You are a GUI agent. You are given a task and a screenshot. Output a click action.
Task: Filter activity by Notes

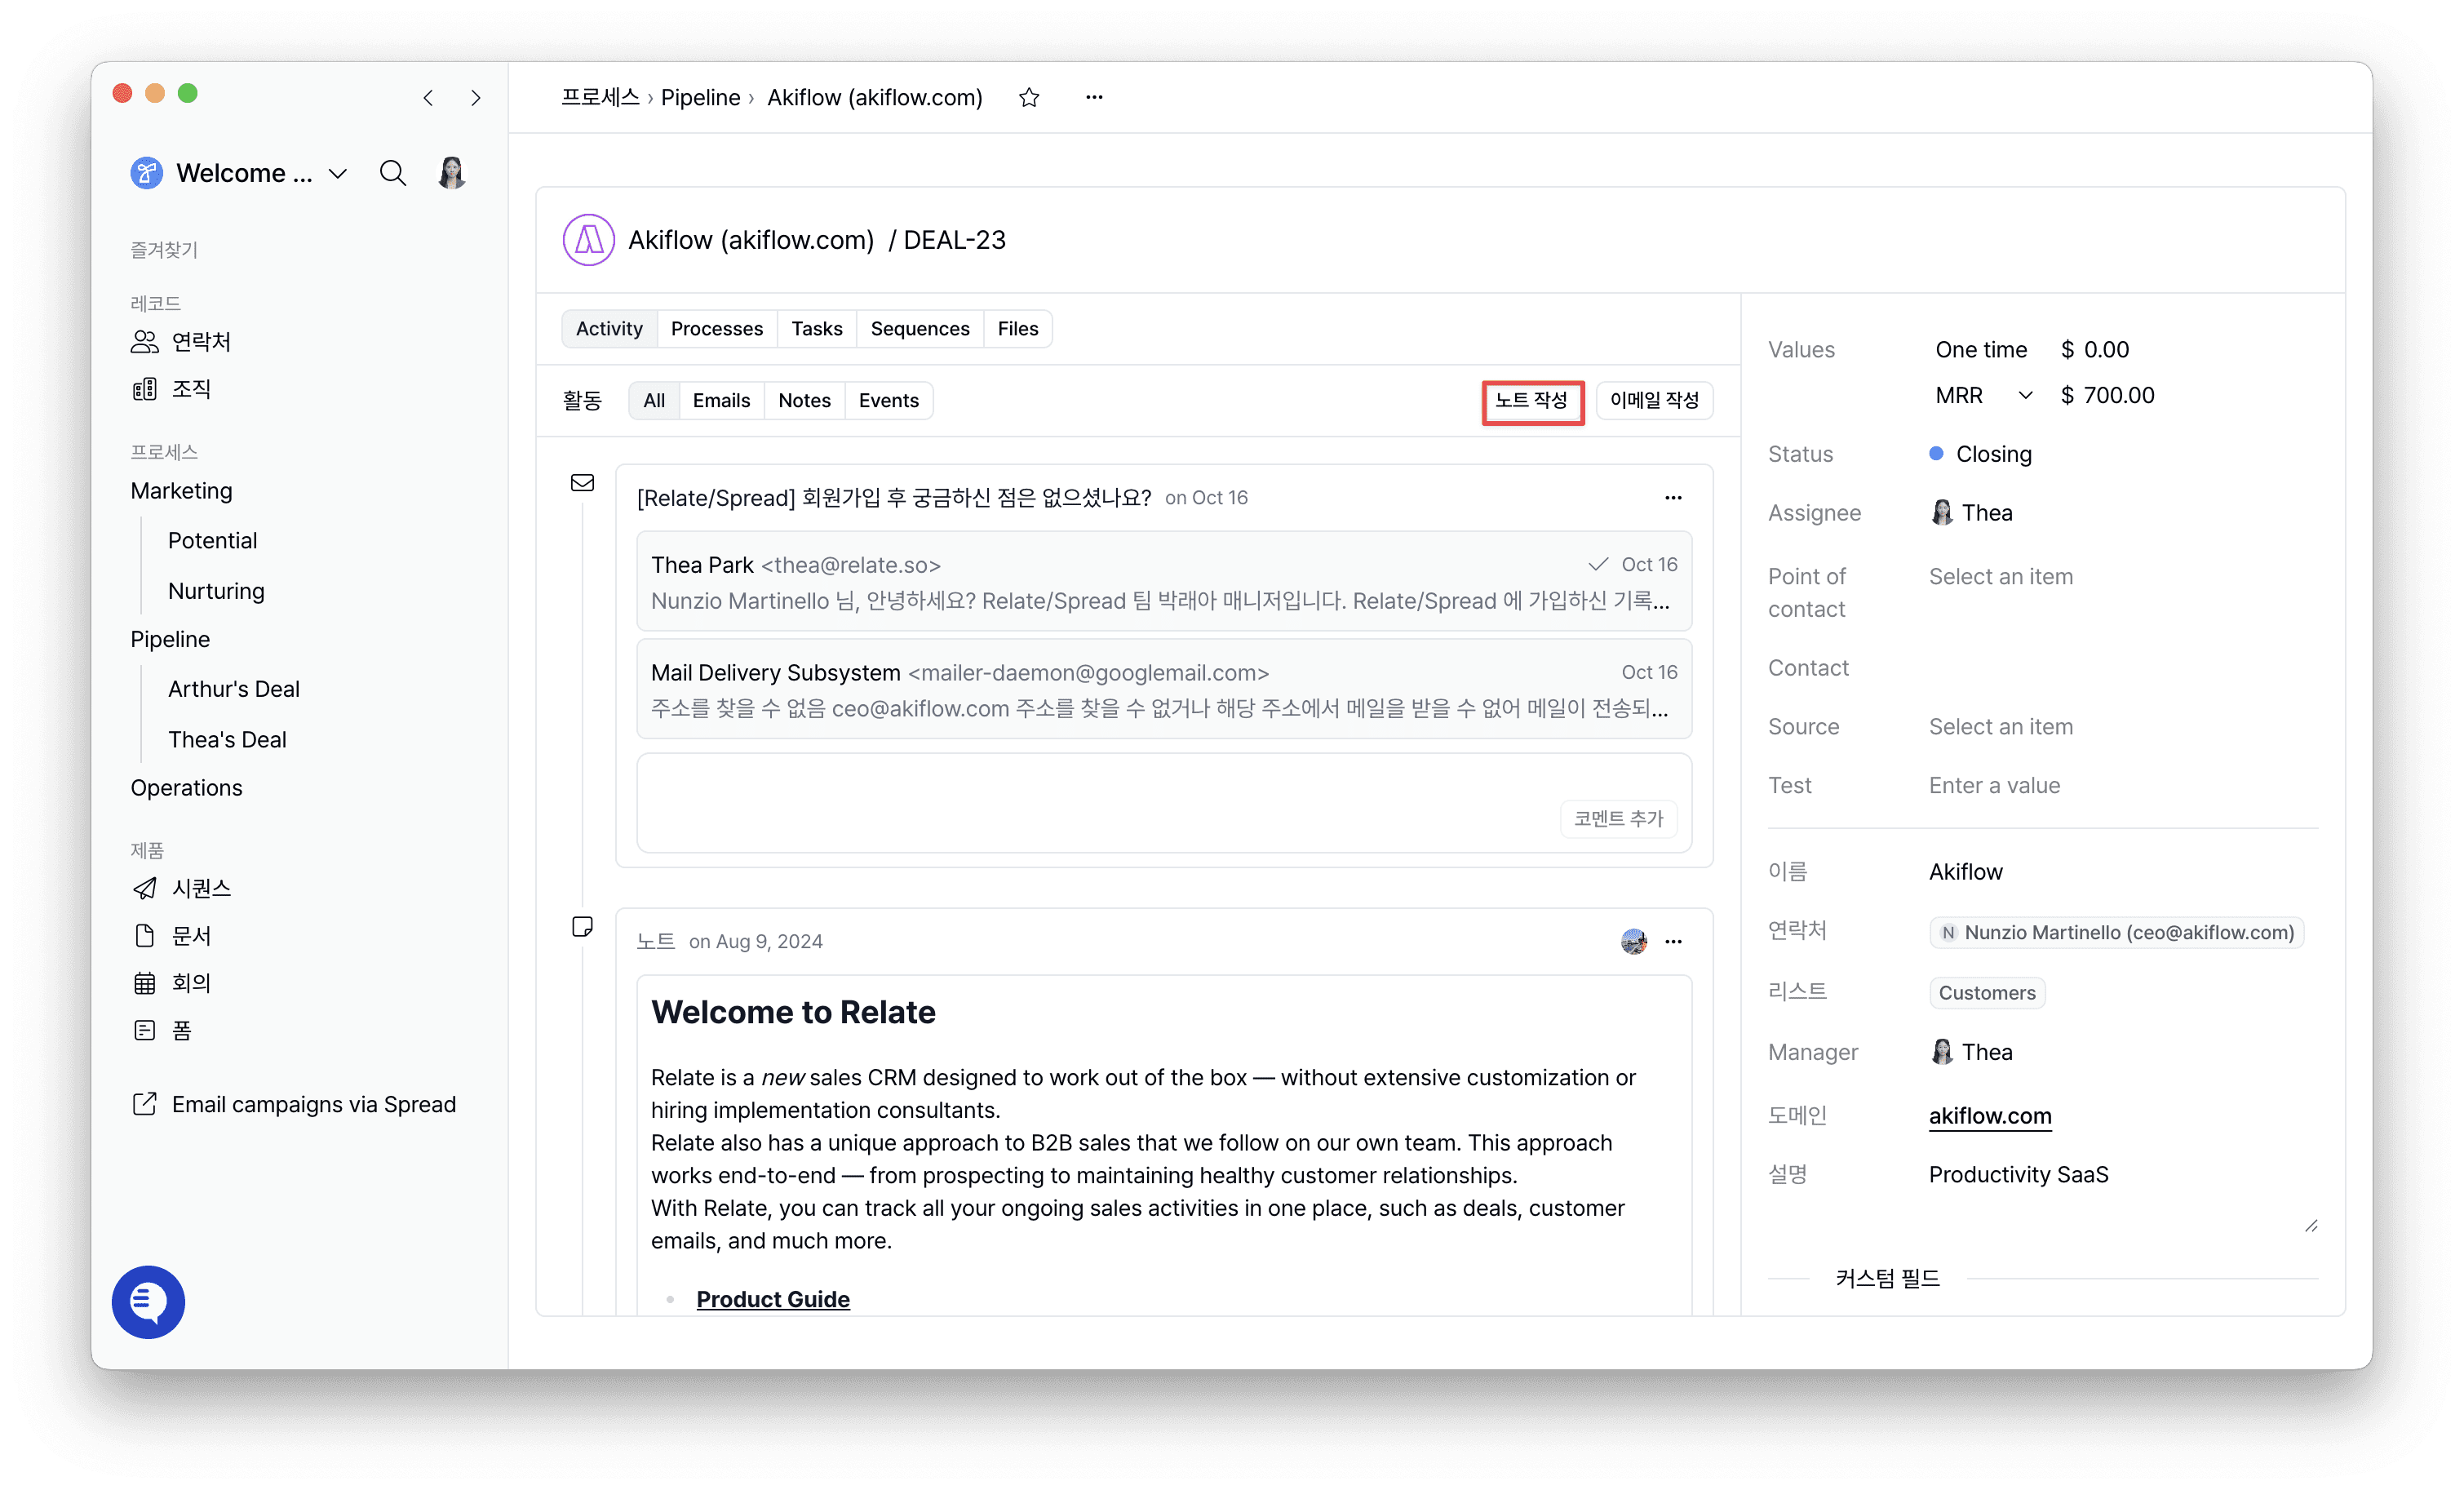coord(804,400)
